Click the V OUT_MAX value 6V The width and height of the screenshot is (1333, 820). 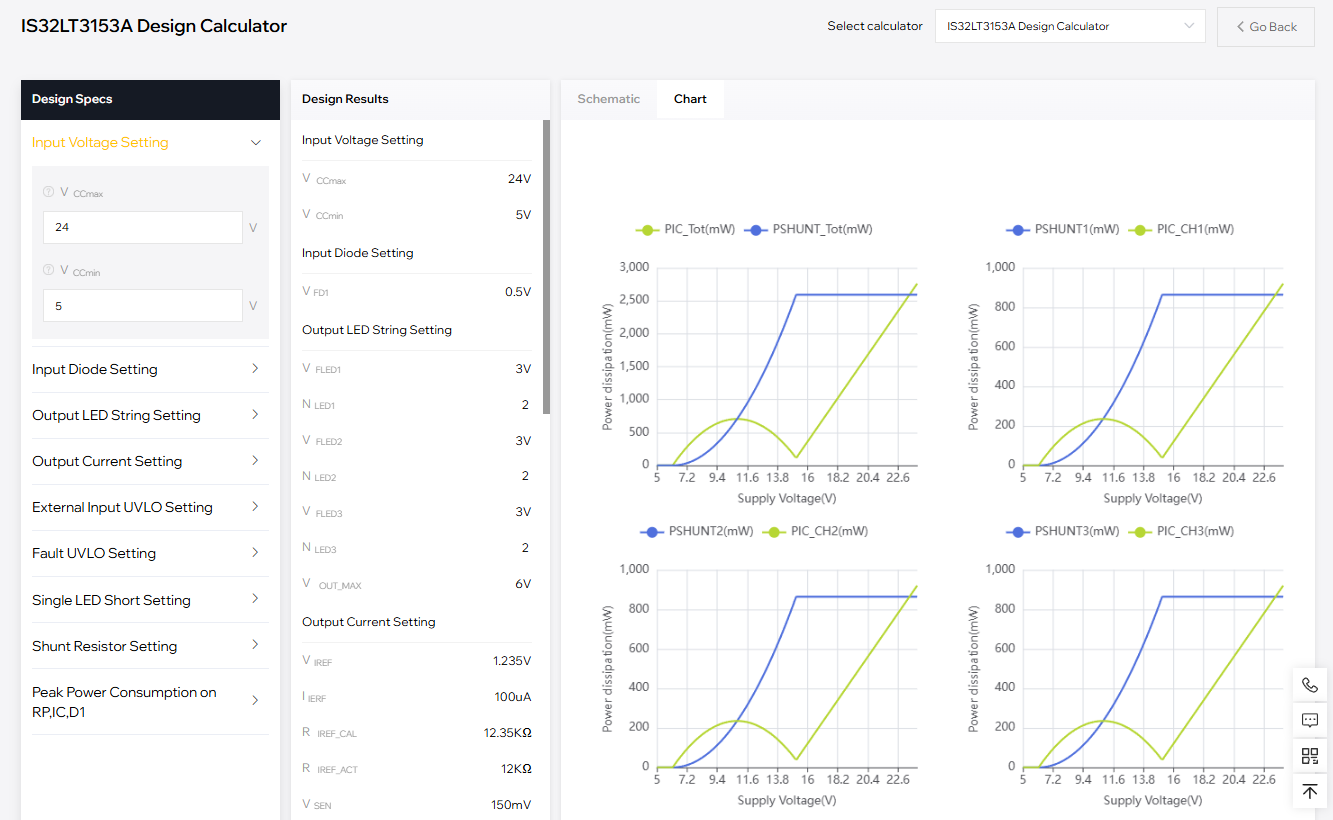(x=523, y=584)
